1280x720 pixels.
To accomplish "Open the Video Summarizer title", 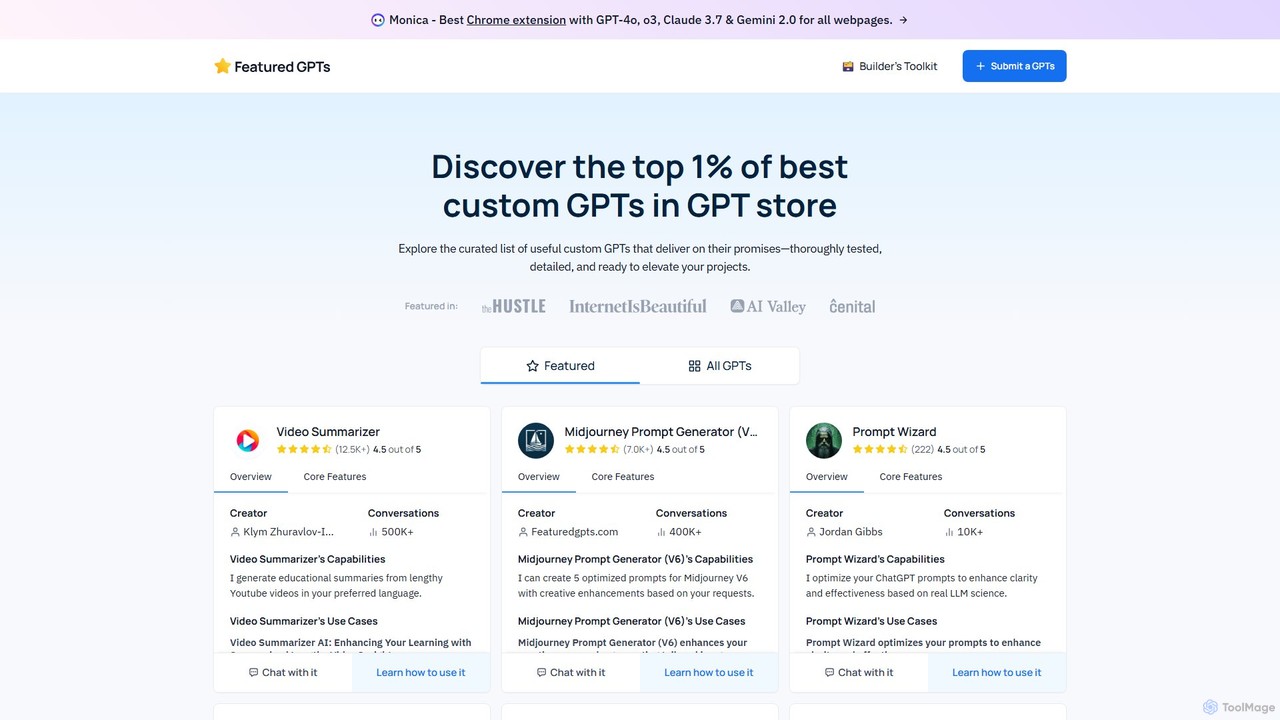I will pyautogui.click(x=328, y=432).
